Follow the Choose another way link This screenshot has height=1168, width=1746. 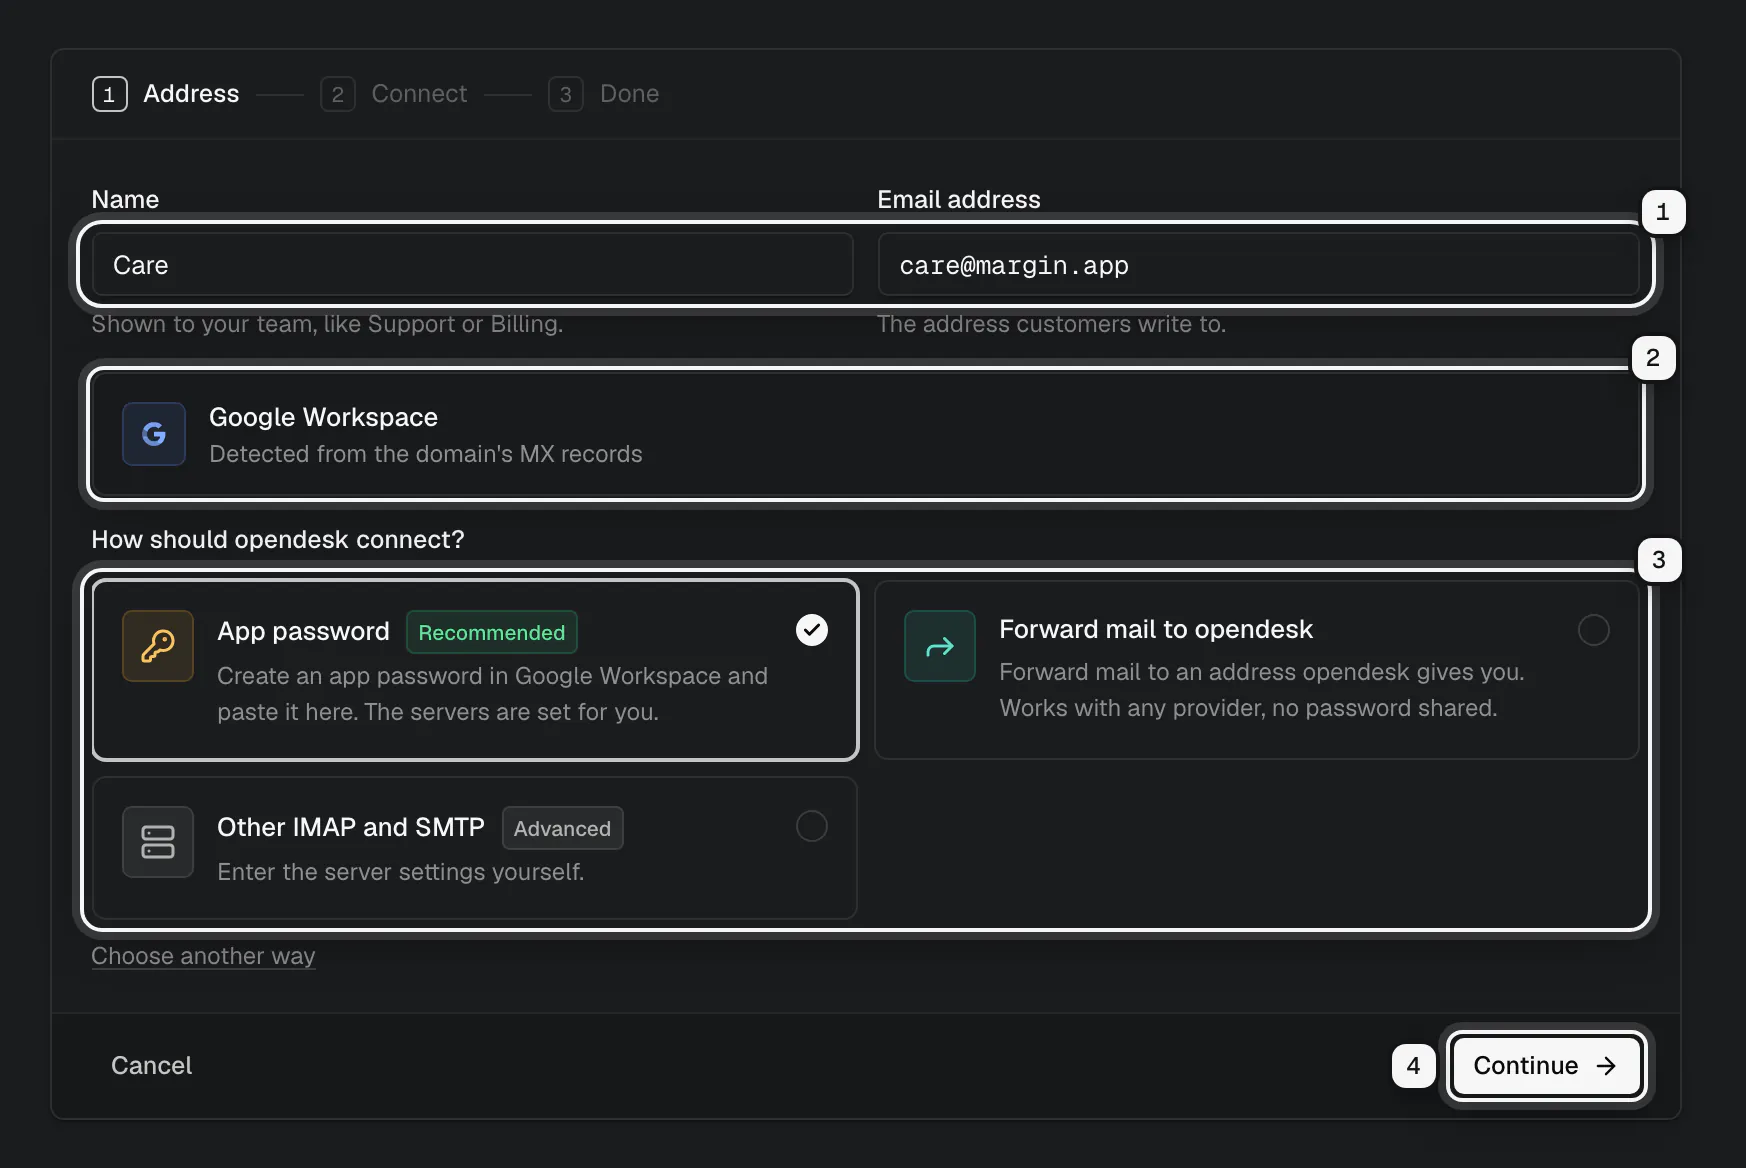pyautogui.click(x=203, y=956)
